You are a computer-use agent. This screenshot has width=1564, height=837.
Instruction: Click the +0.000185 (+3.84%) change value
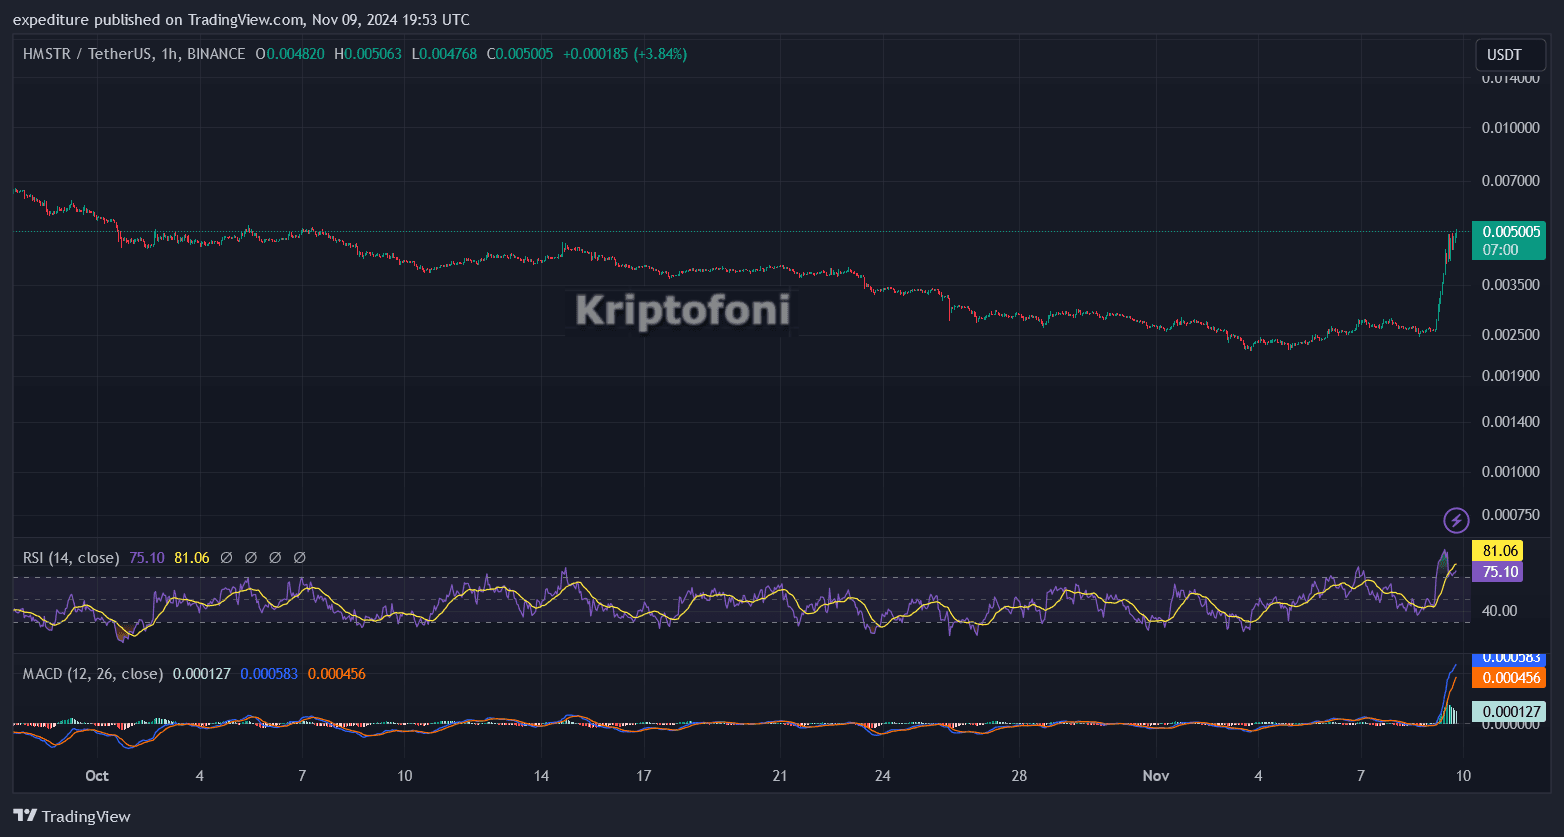coord(625,54)
